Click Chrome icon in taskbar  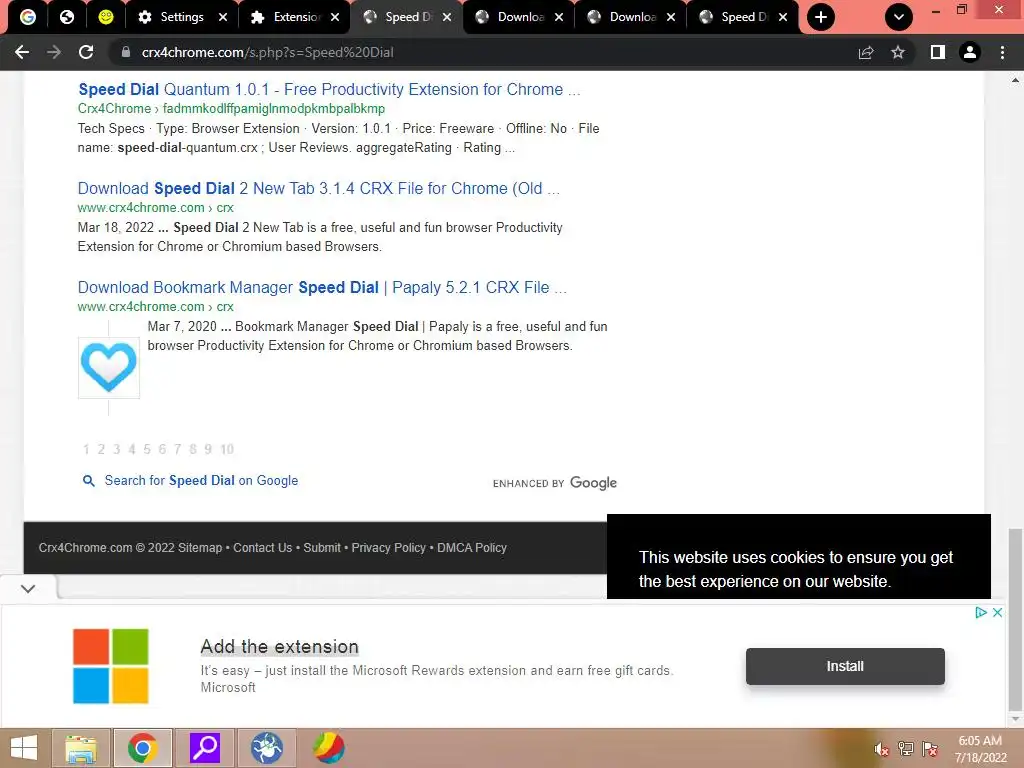142,748
